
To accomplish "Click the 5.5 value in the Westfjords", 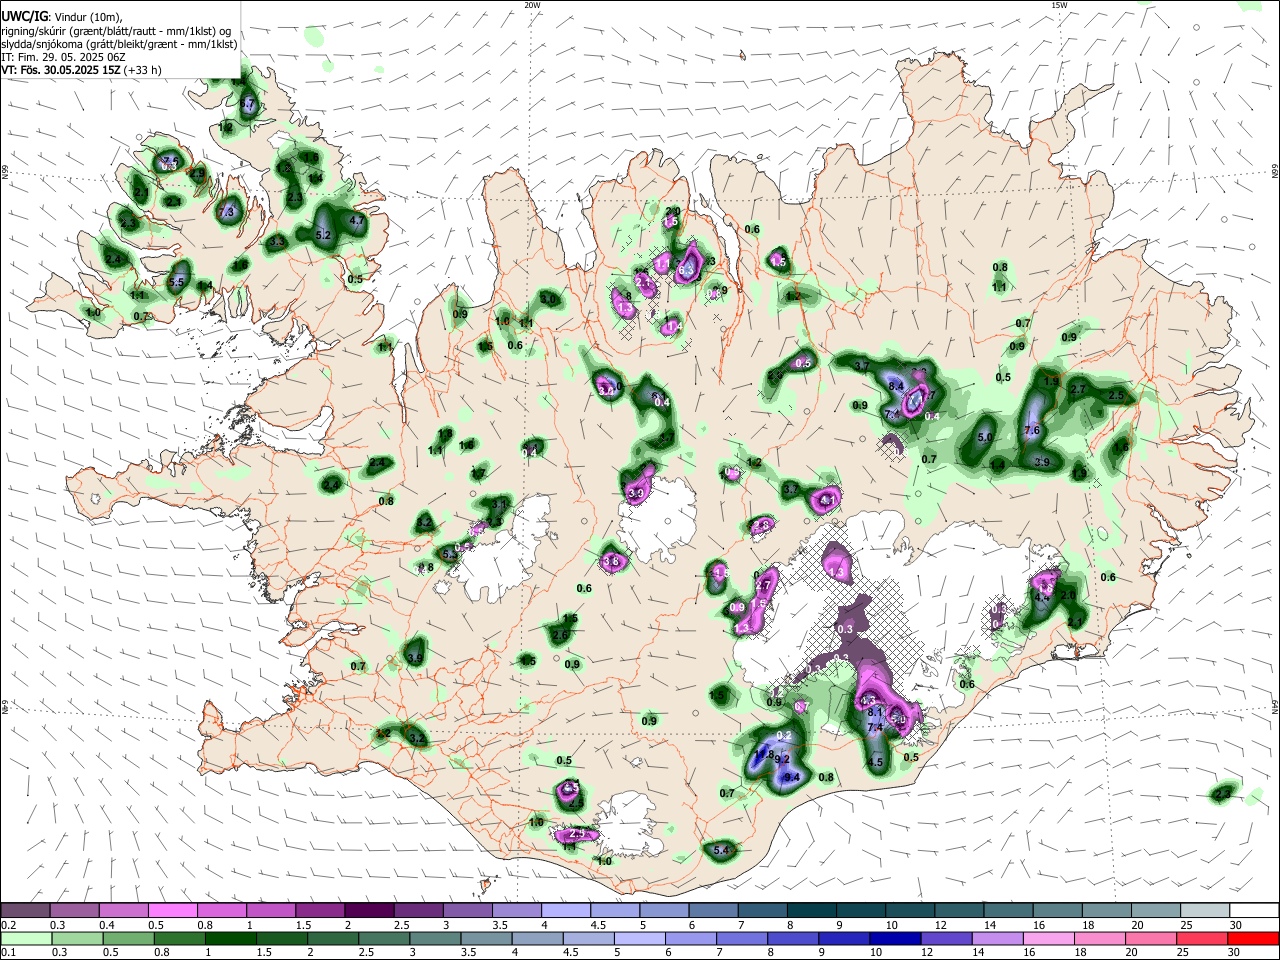I will pyautogui.click(x=176, y=282).
